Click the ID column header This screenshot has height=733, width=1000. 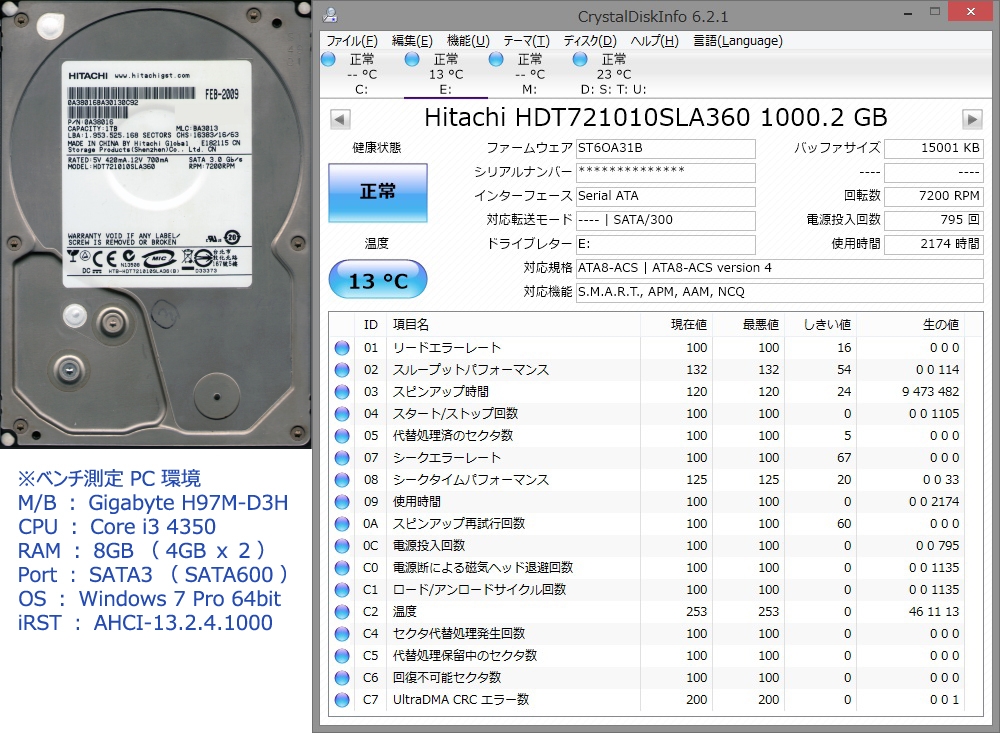tap(371, 325)
